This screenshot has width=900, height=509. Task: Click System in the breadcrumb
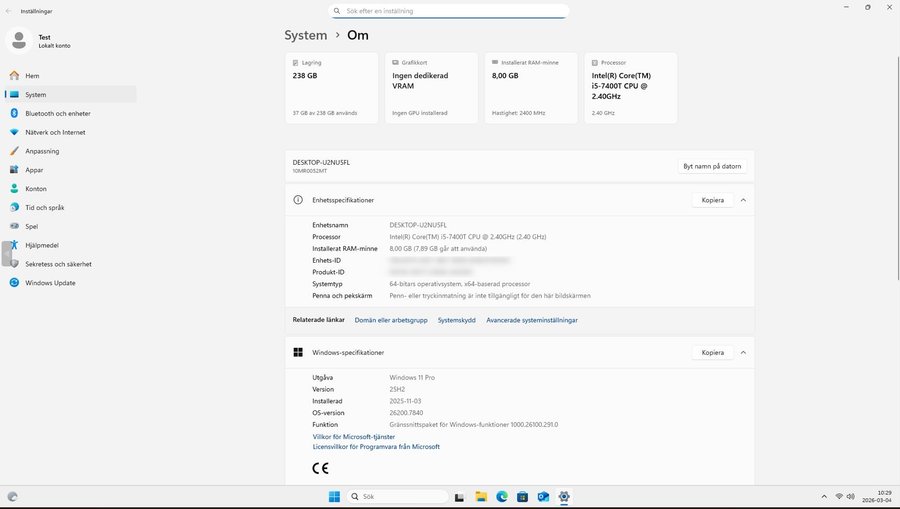coord(305,35)
